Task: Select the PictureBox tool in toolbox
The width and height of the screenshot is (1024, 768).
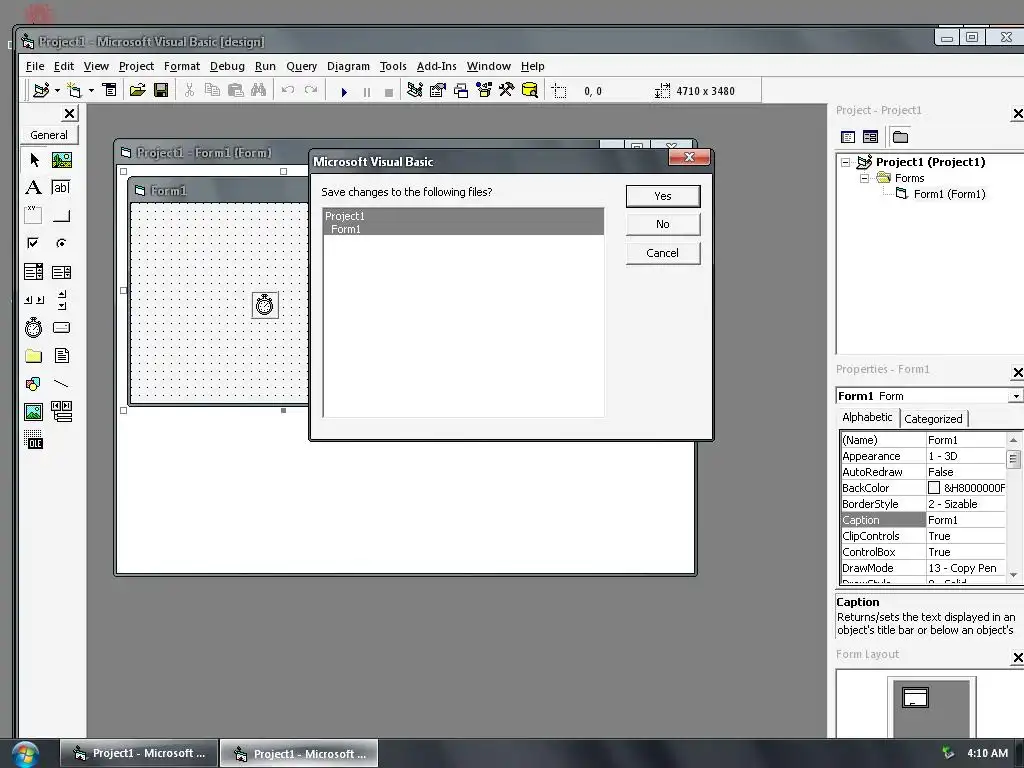Action: (62, 160)
